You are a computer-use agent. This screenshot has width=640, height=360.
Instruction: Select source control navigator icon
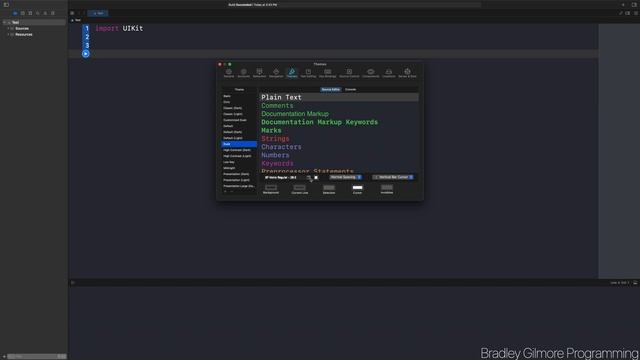(22, 13)
